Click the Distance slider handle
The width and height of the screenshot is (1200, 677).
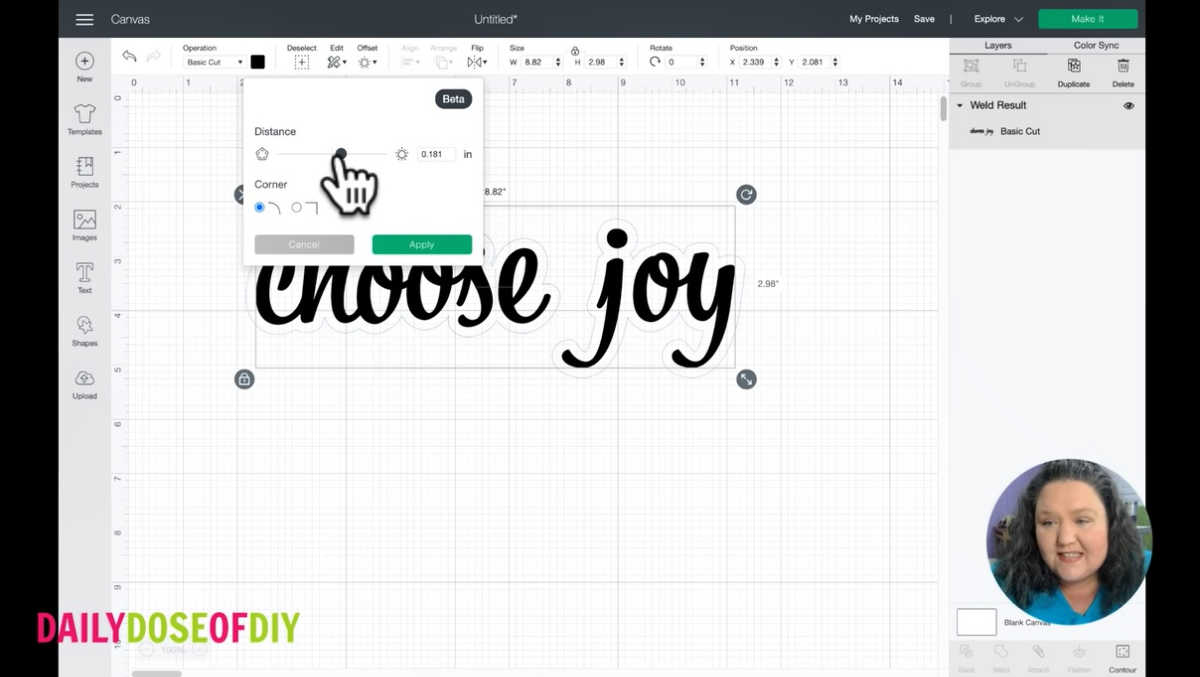(341, 154)
